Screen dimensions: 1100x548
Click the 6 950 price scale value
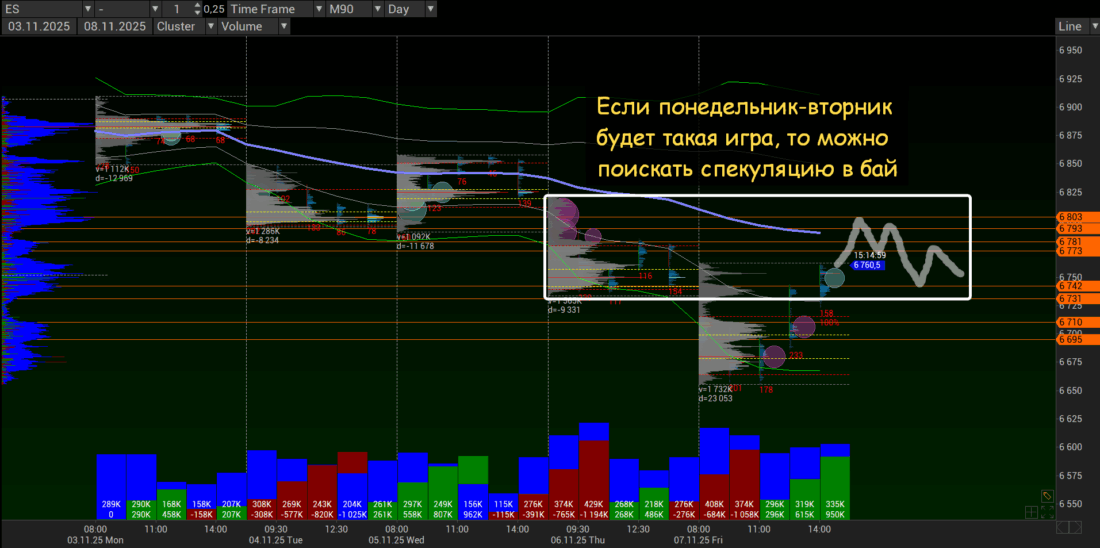1071,50
